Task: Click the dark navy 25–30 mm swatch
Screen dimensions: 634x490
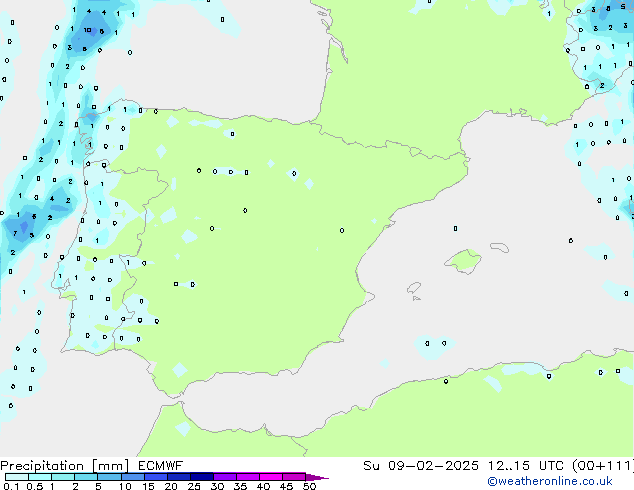Action: point(201,477)
